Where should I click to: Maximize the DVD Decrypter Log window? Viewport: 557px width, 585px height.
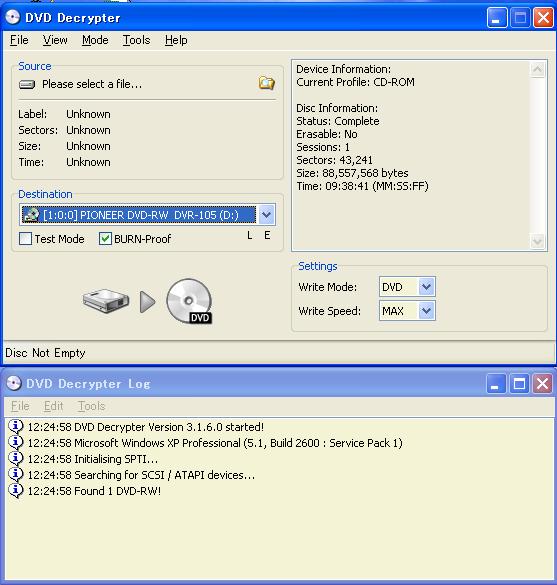click(519, 384)
